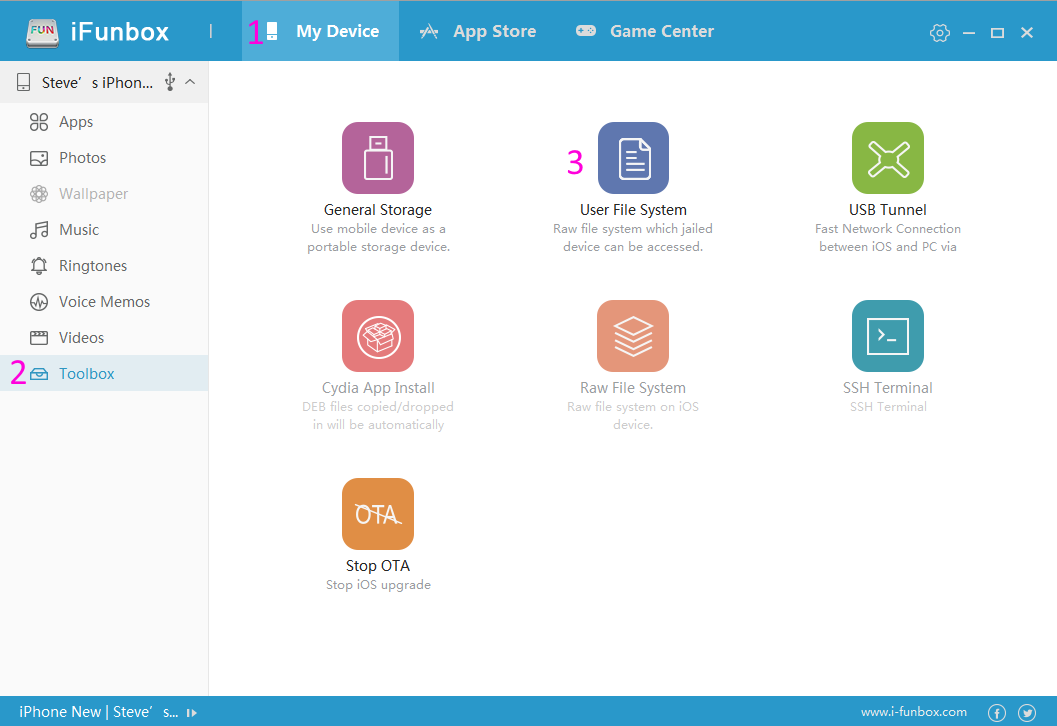Launch the SSH Terminal icon

point(888,336)
